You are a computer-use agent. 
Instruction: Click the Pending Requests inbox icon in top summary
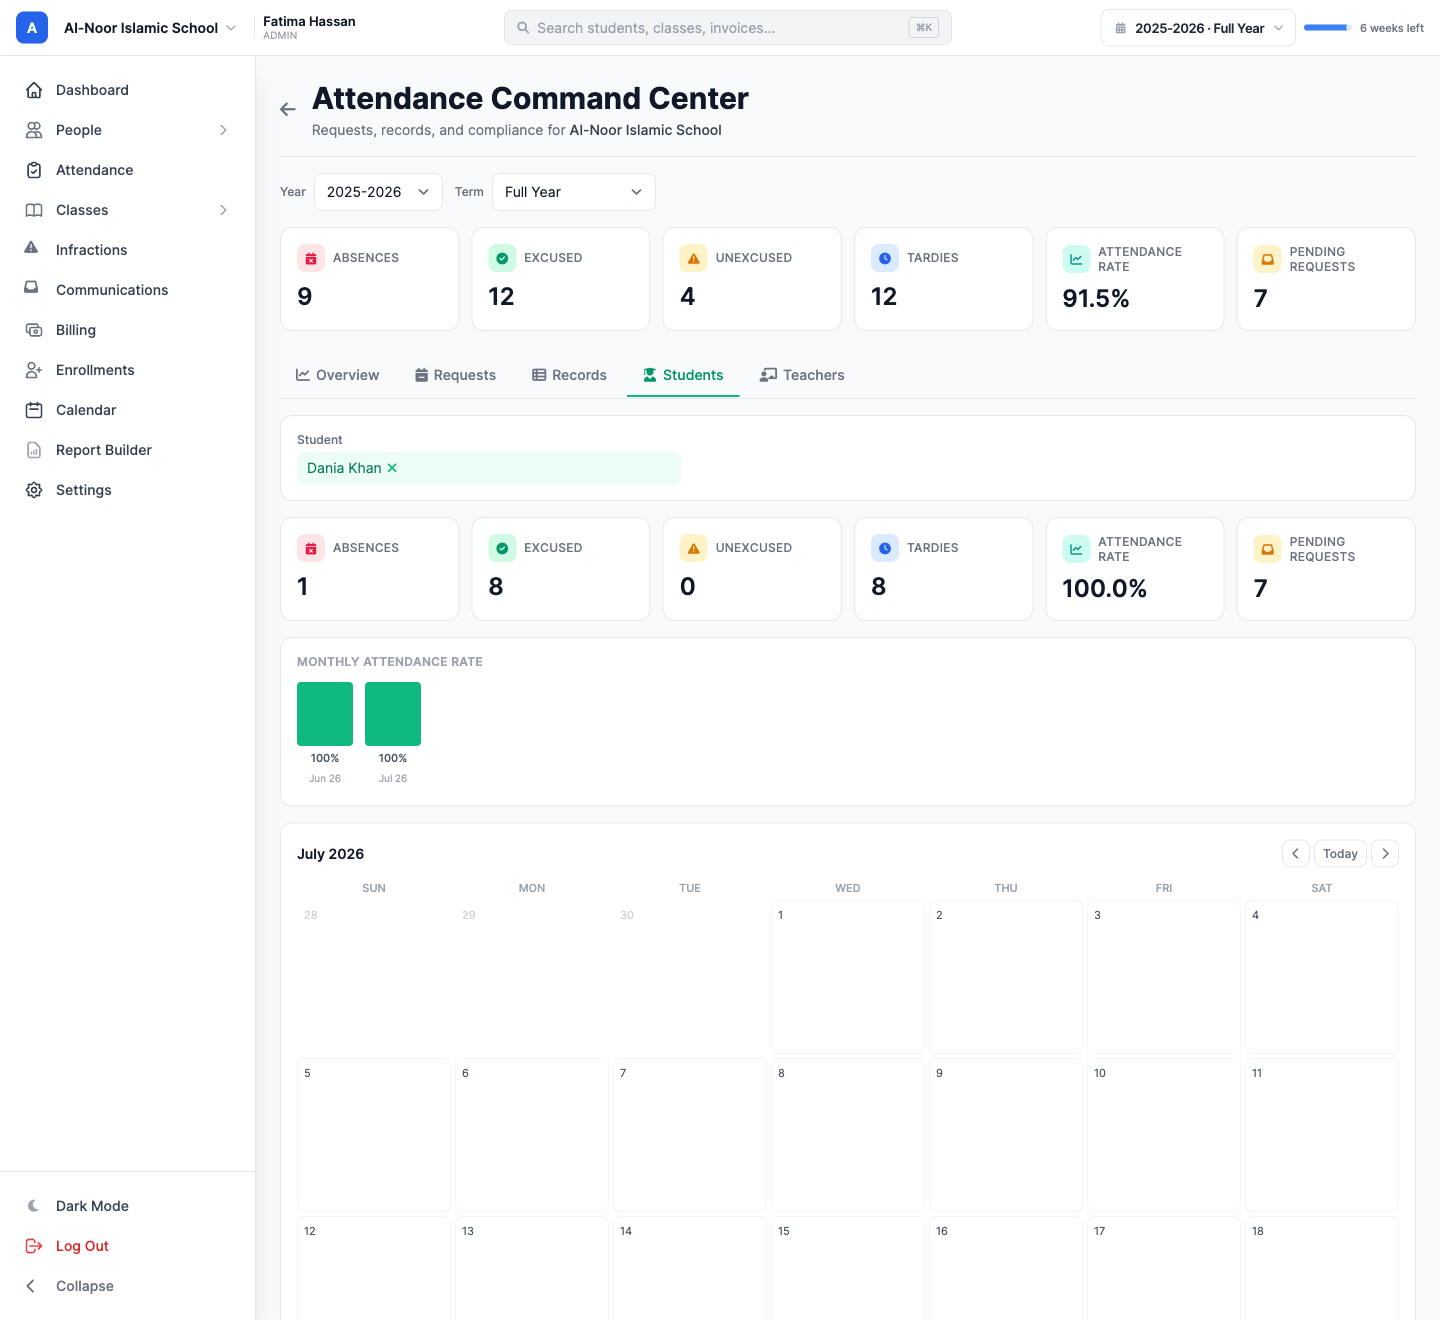click(x=1268, y=259)
